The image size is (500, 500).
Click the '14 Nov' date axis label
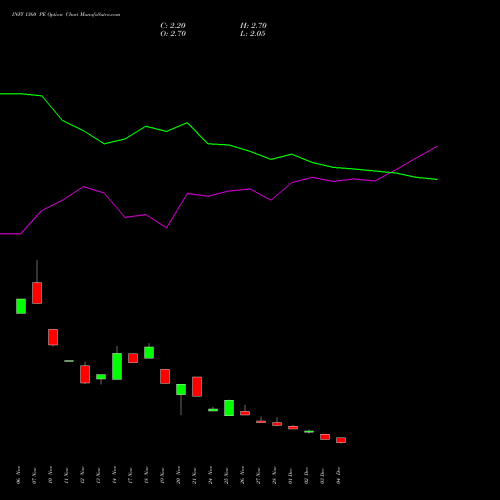114,475
